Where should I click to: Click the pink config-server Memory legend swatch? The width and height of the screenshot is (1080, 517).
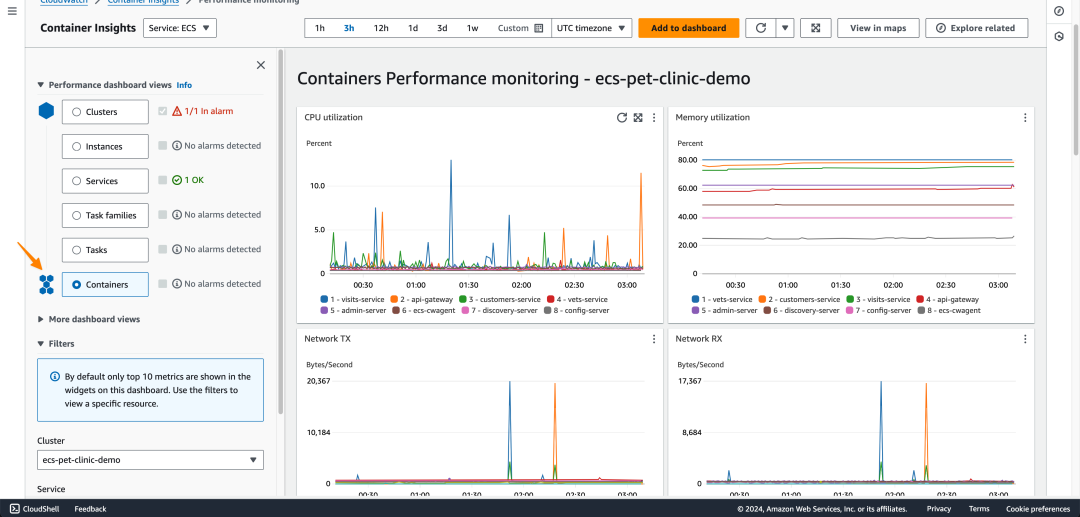[x=851, y=310]
